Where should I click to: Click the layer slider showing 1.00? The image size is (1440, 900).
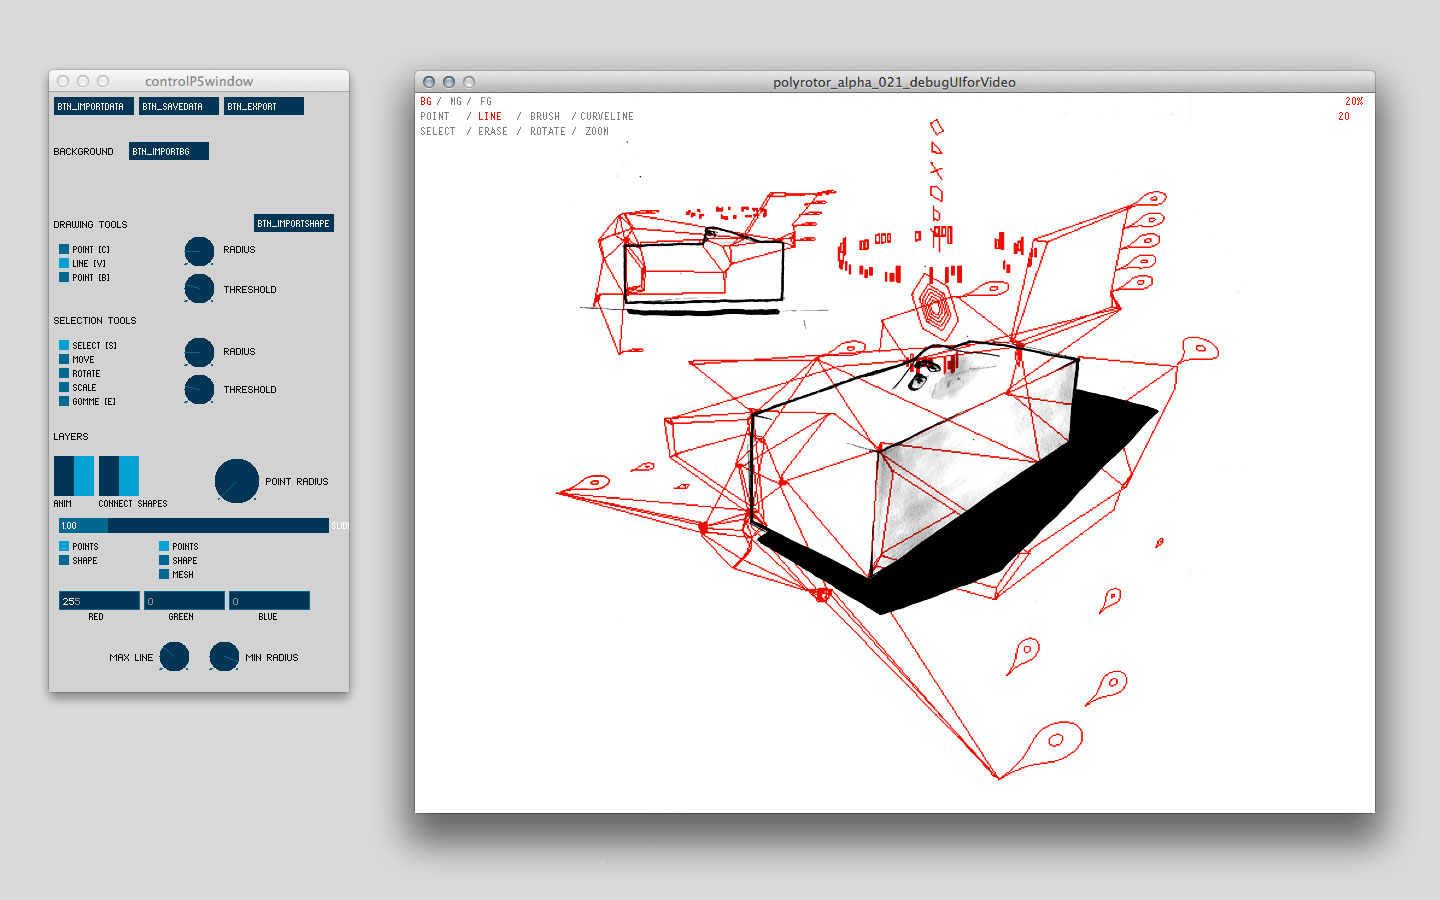tap(193, 525)
